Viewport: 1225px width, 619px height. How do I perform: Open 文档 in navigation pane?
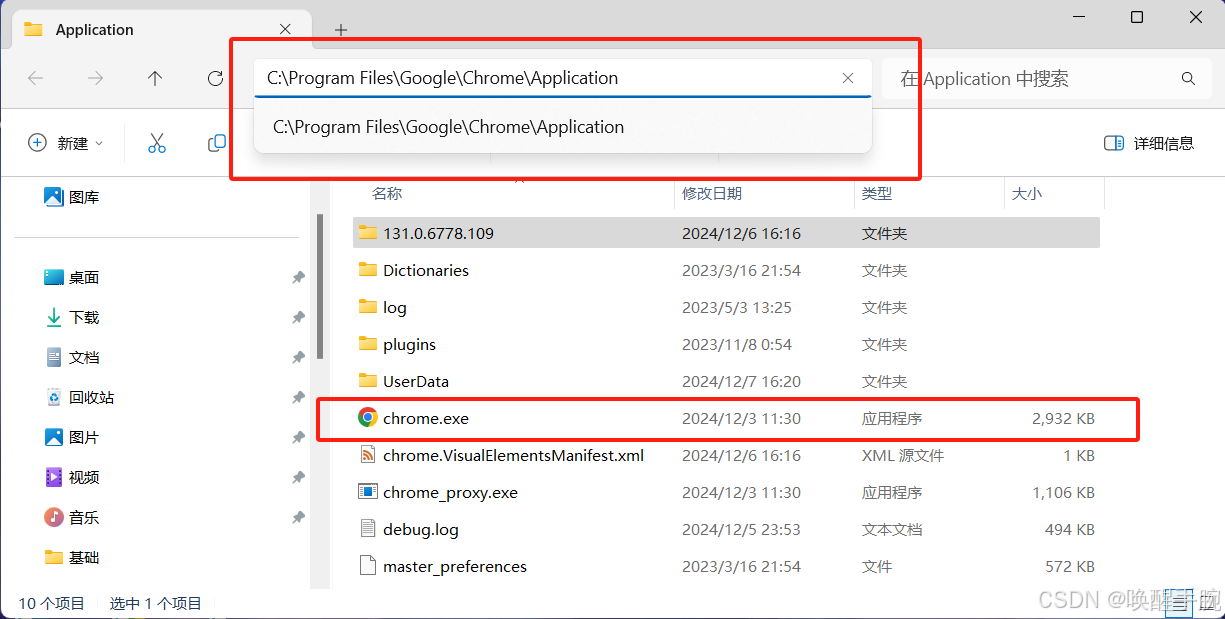tap(72, 357)
